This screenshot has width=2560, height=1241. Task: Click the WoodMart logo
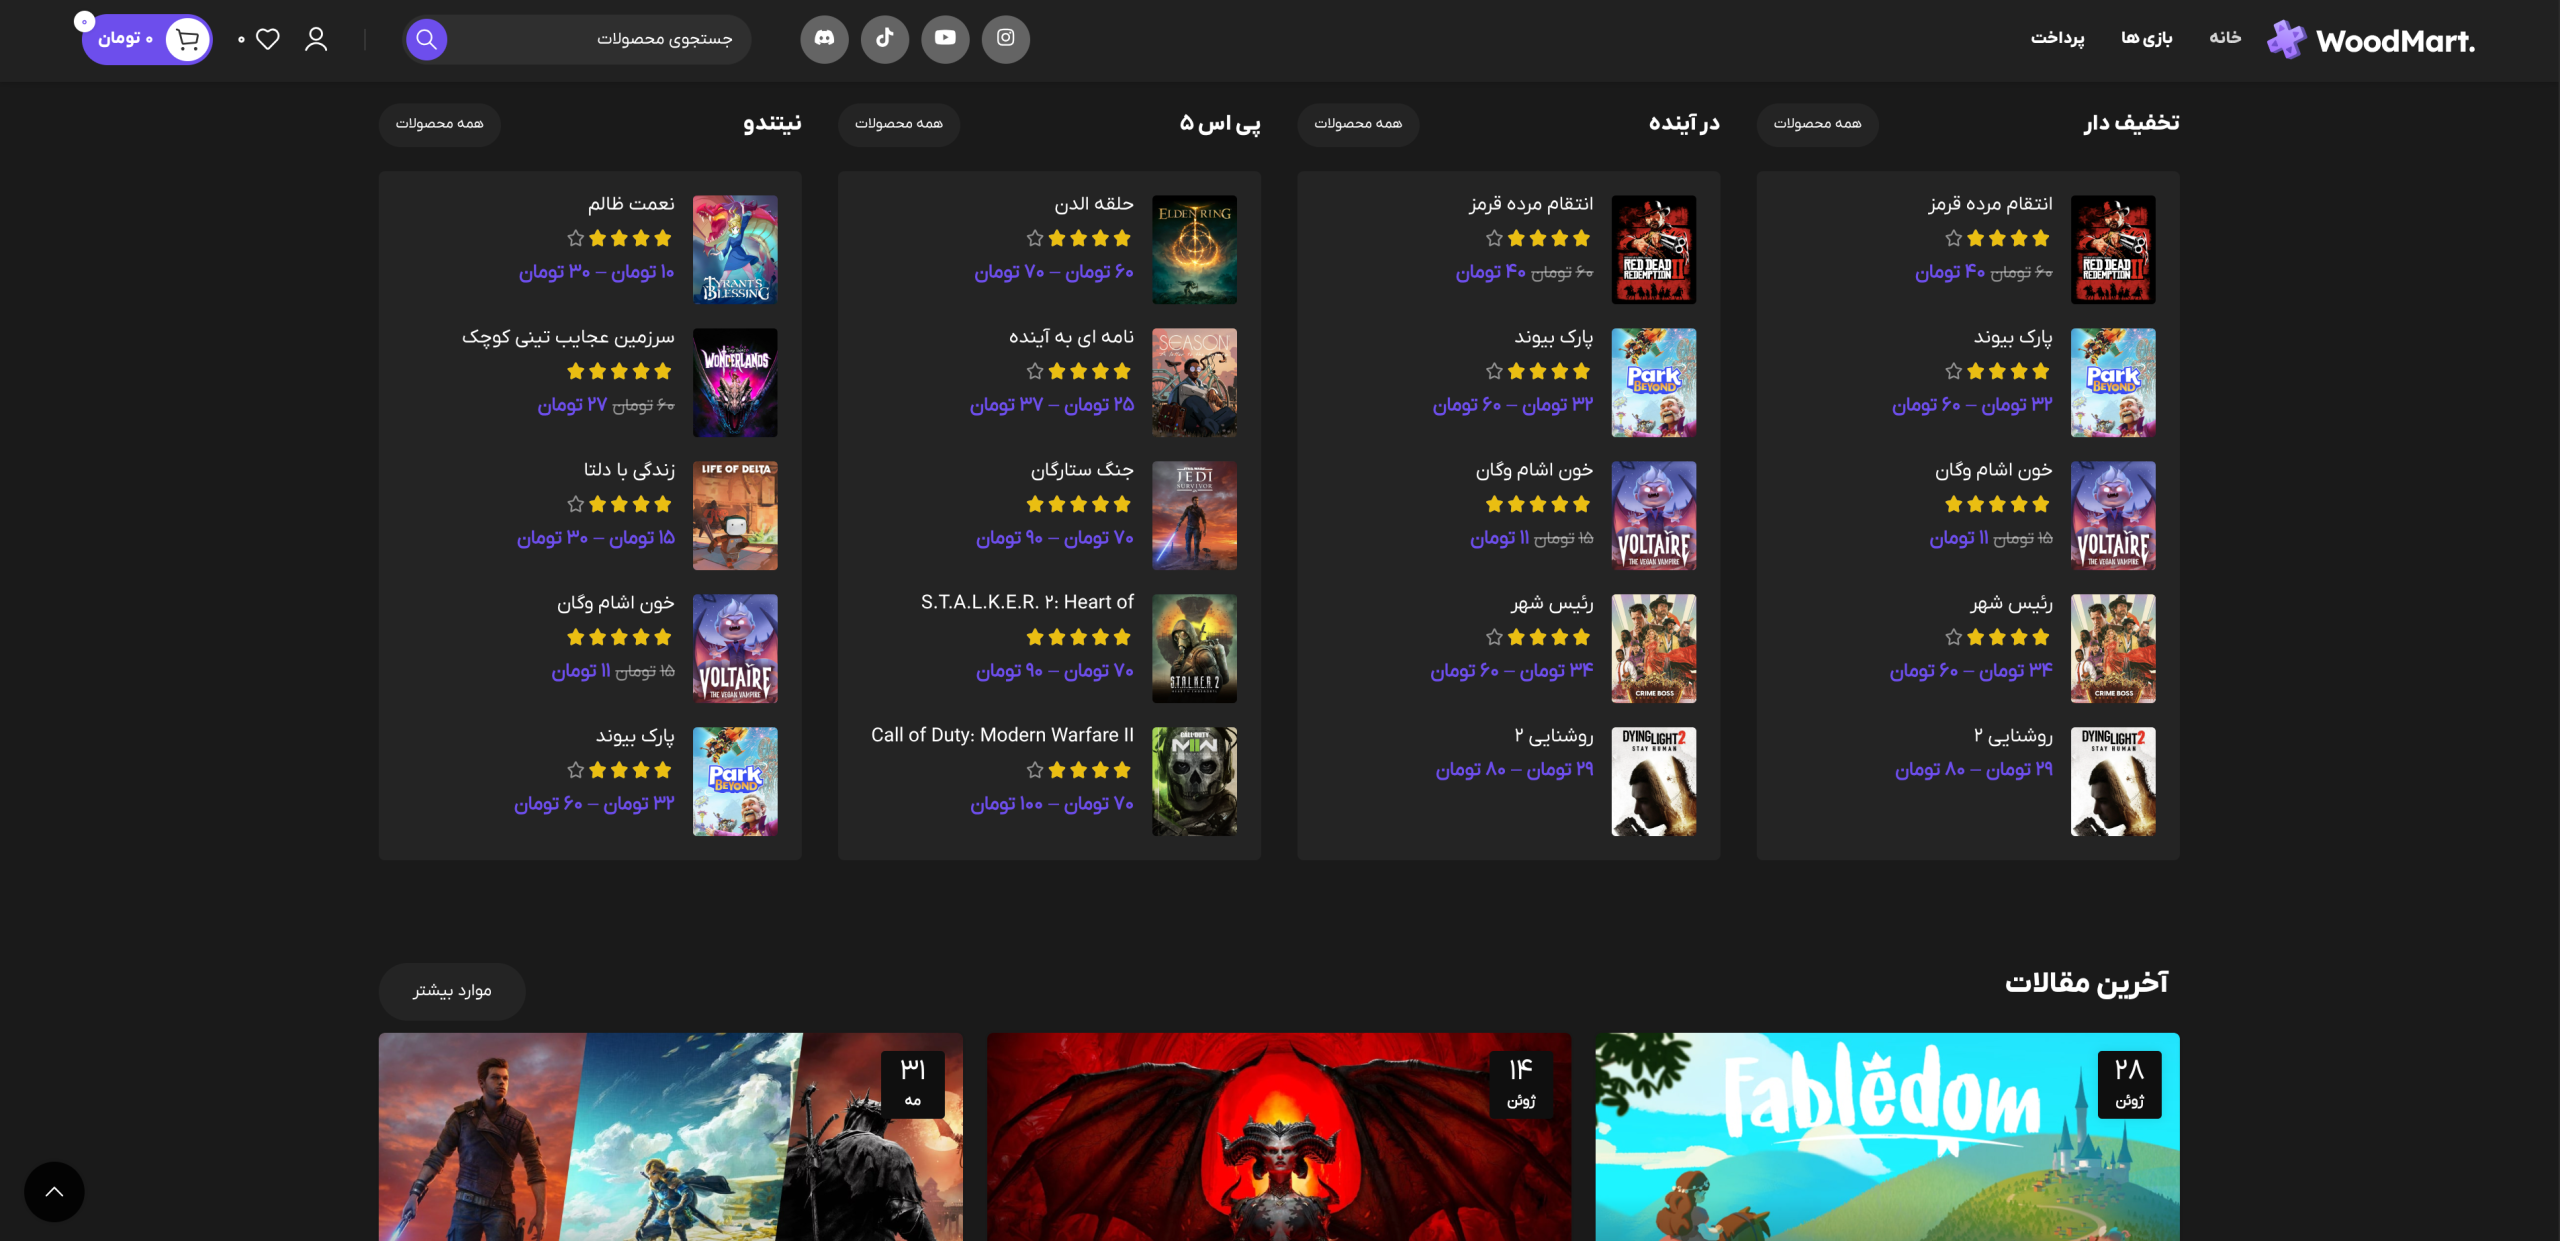pos(2370,40)
